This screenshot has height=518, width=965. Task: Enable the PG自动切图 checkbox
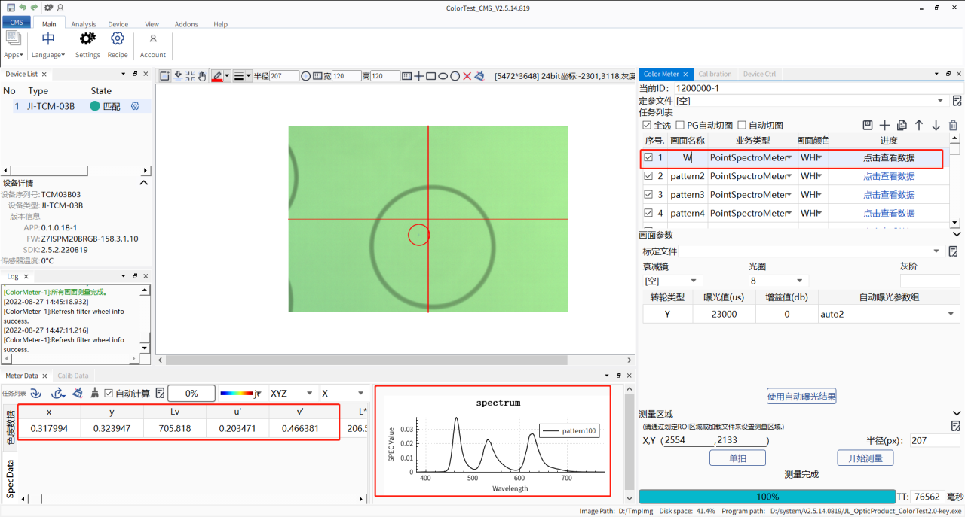pos(680,125)
